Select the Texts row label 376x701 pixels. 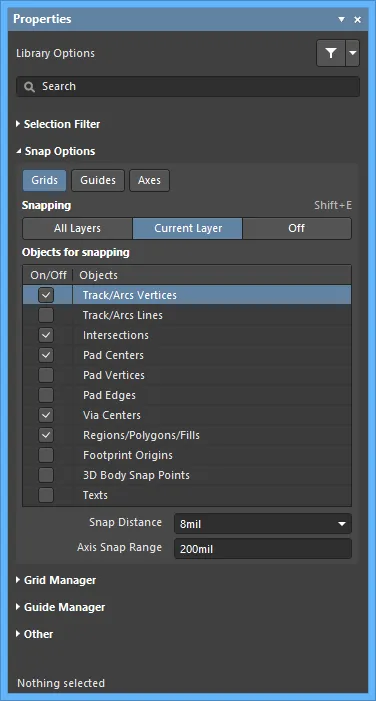pyautogui.click(x=95, y=495)
